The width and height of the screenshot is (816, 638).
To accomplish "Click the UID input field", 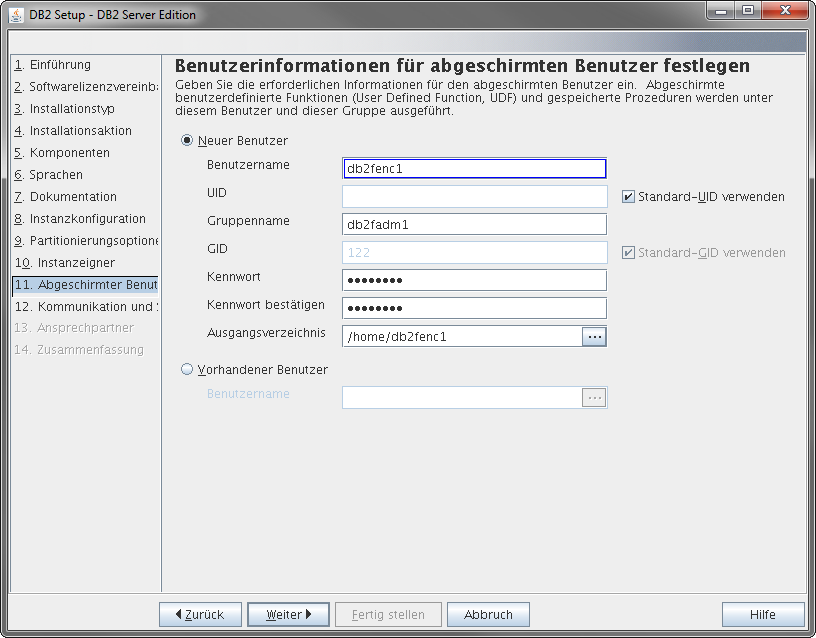I will coord(475,197).
